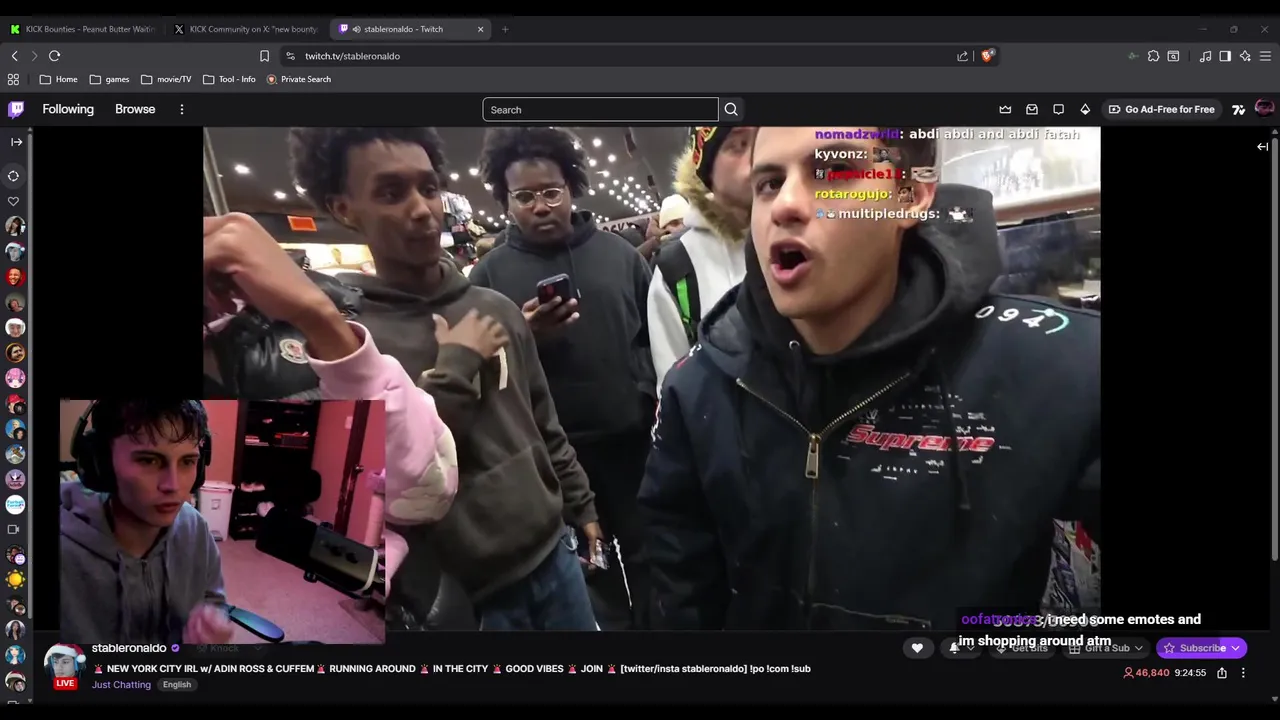Click the search magnifier button
Image resolution: width=1280 pixels, height=720 pixels.
[731, 109]
